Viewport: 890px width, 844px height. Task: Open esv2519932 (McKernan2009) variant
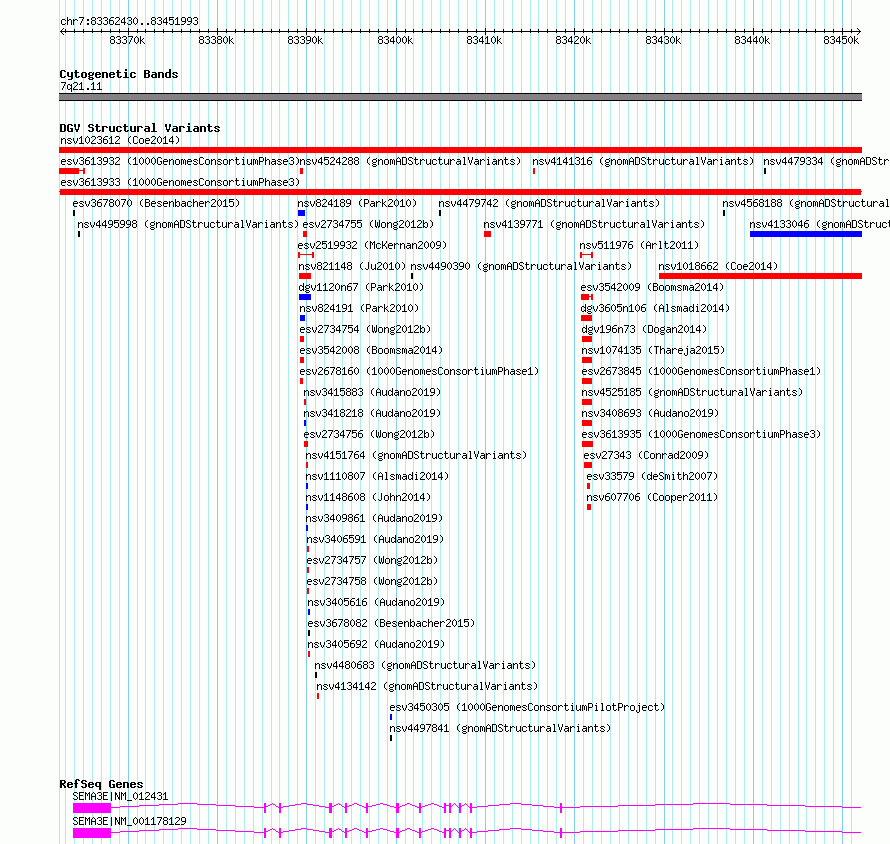[372, 245]
